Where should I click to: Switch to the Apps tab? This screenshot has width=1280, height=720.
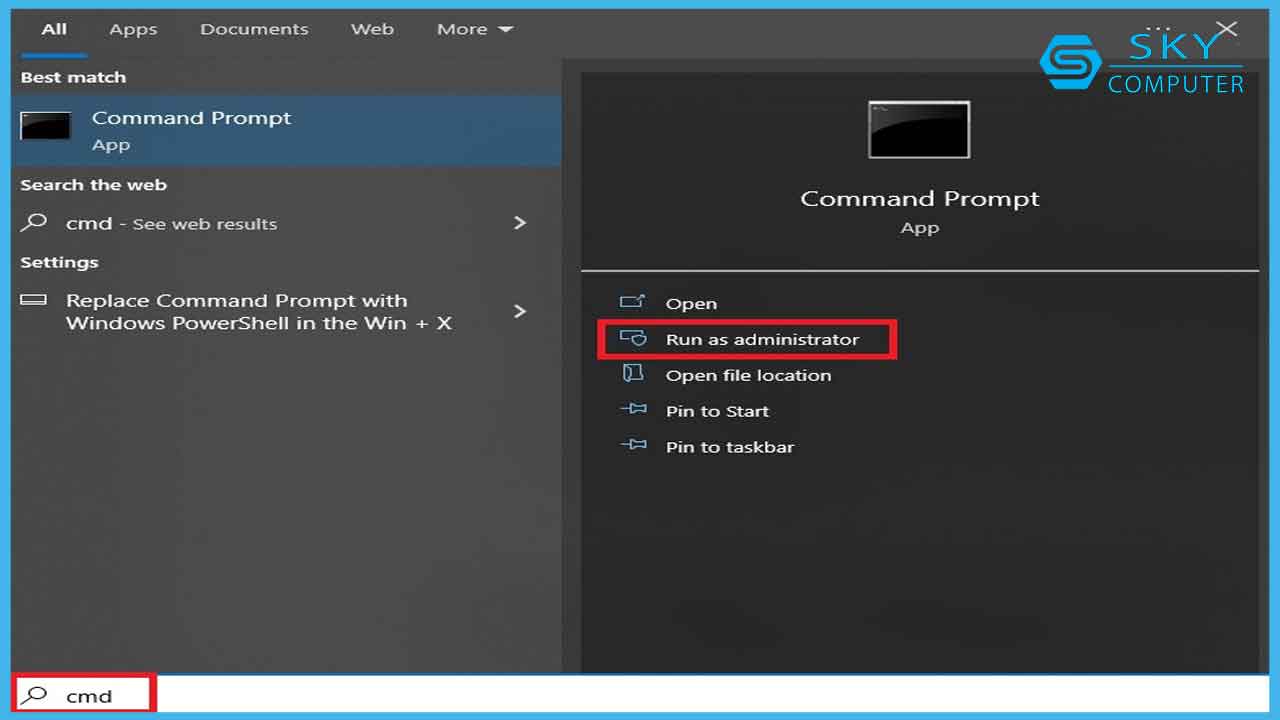133,29
